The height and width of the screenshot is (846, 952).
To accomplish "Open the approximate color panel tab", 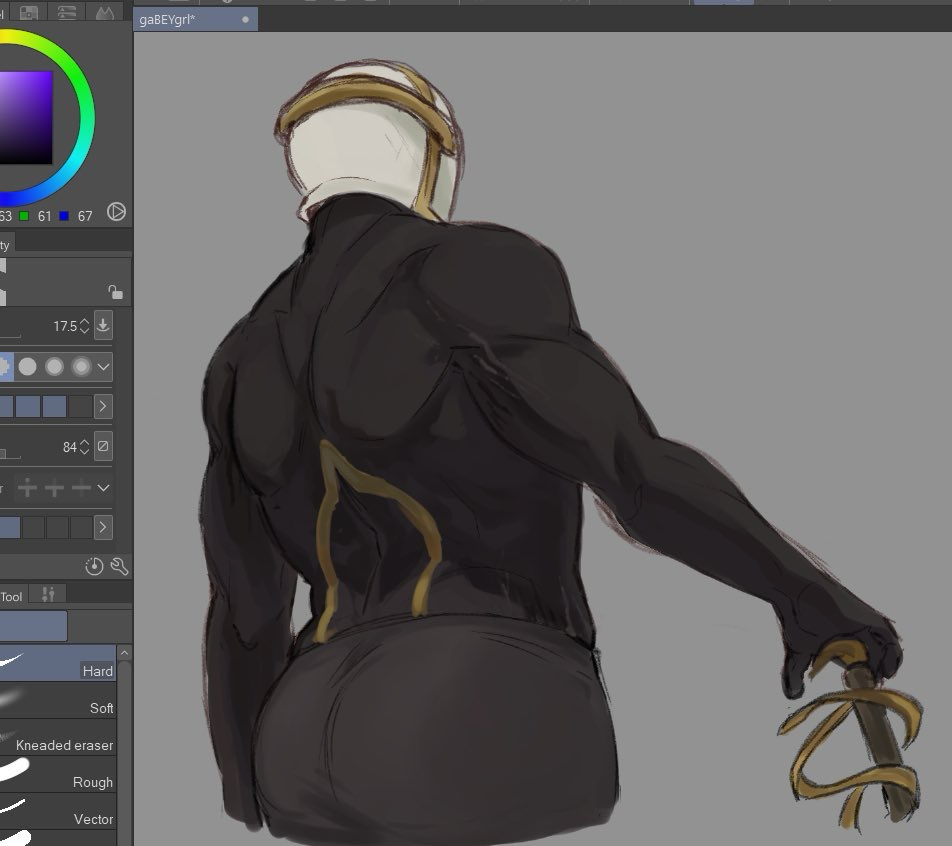I will [103, 12].
